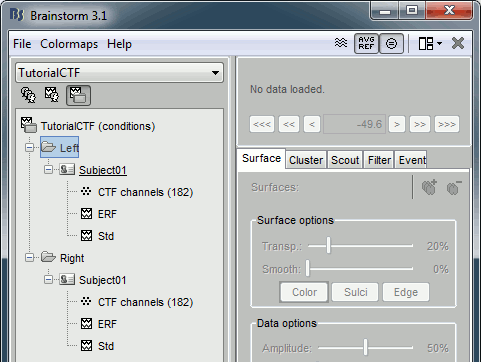Collapse the Left condition folder
481x362 pixels.
[30, 147]
